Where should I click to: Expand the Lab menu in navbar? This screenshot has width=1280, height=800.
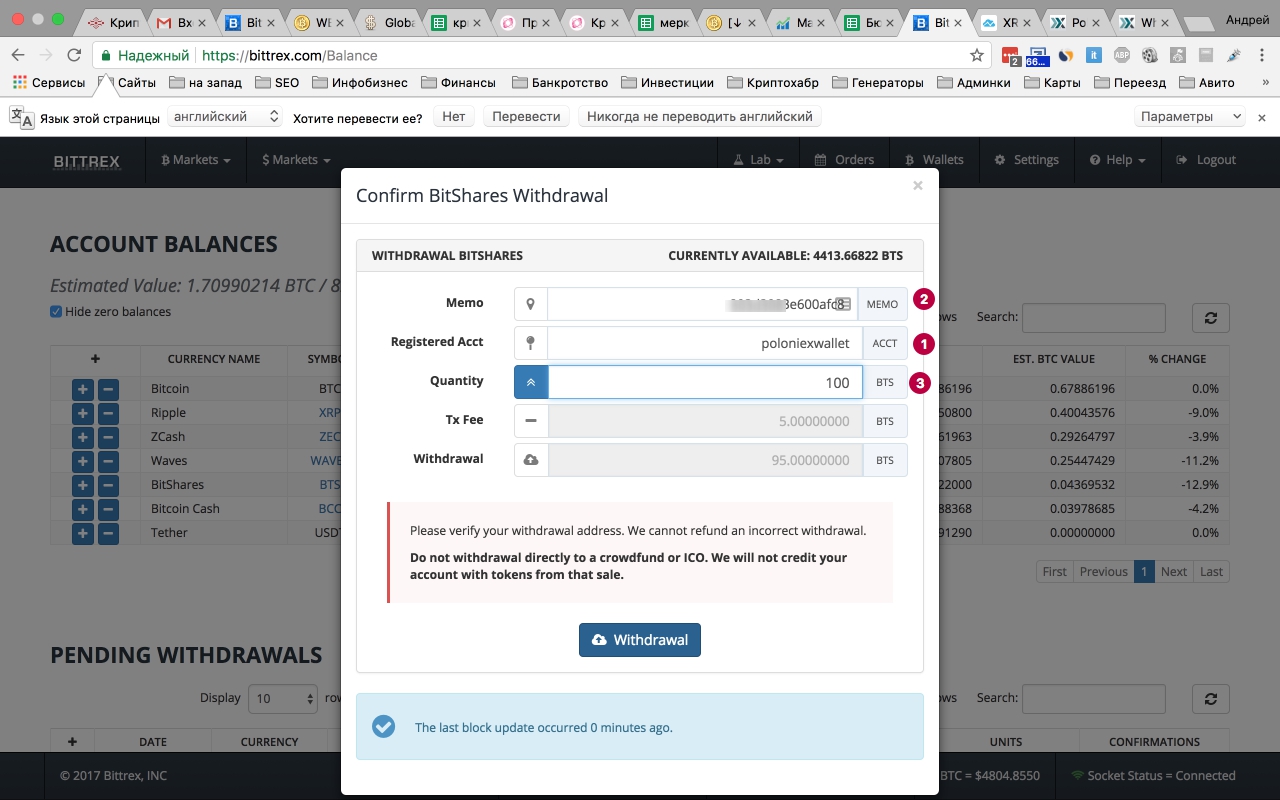click(759, 160)
